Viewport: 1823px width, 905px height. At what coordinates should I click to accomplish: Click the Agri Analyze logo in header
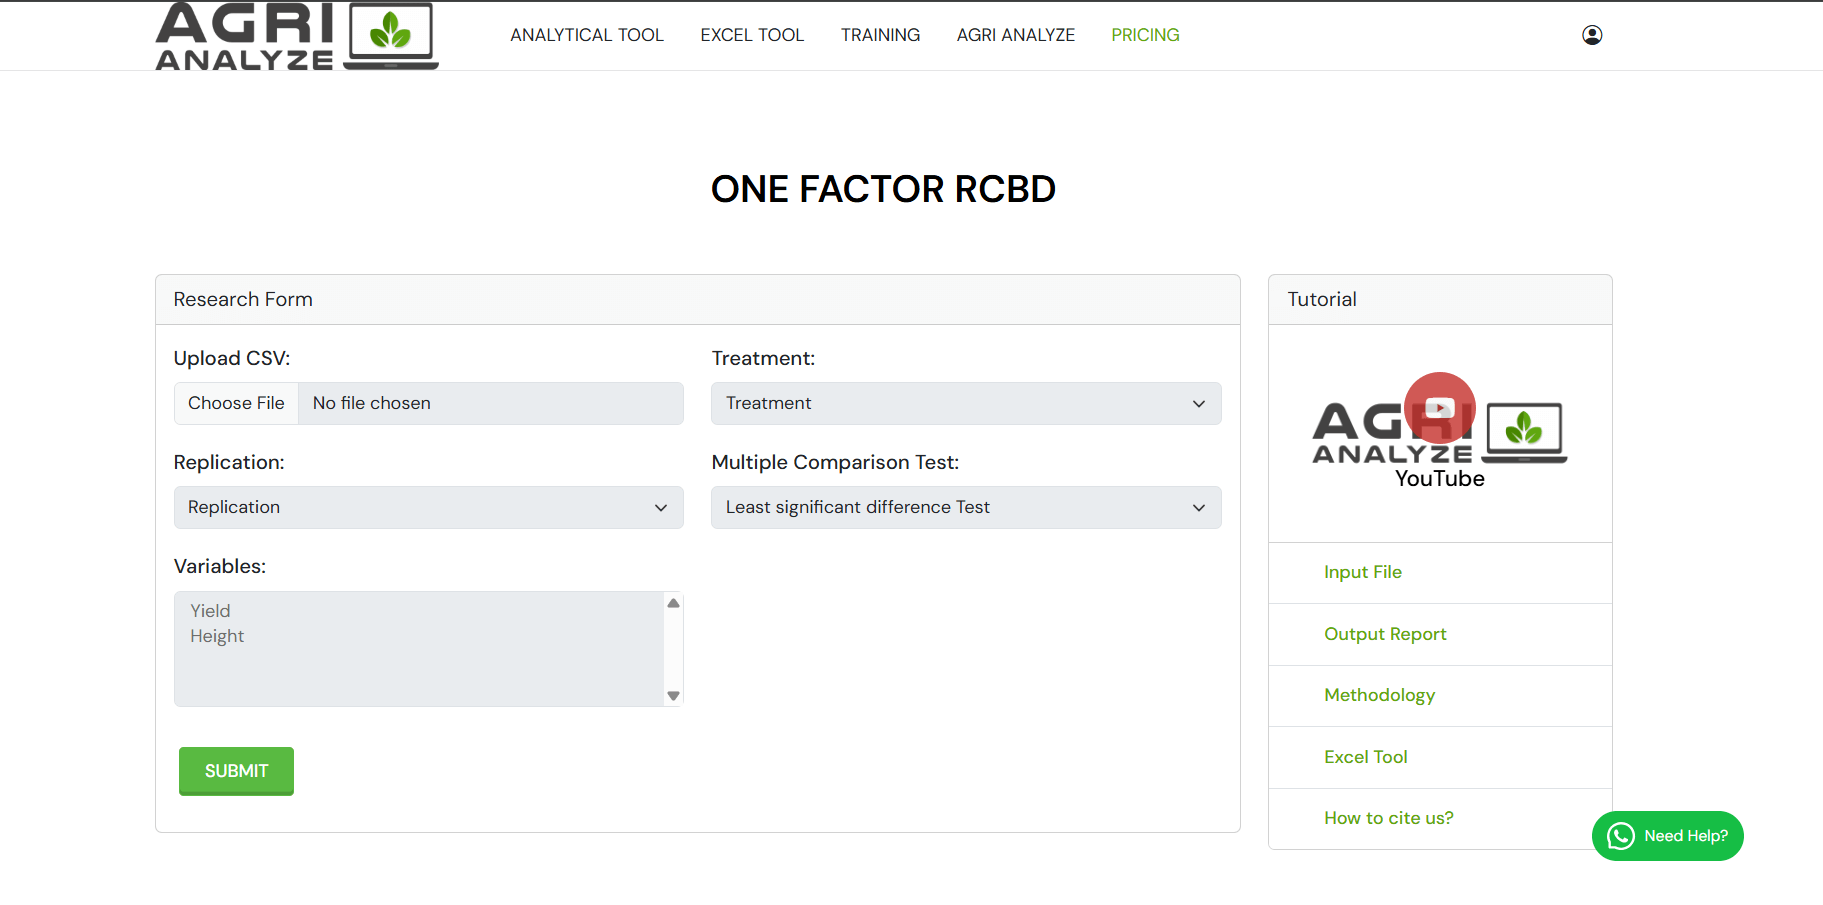click(x=296, y=36)
